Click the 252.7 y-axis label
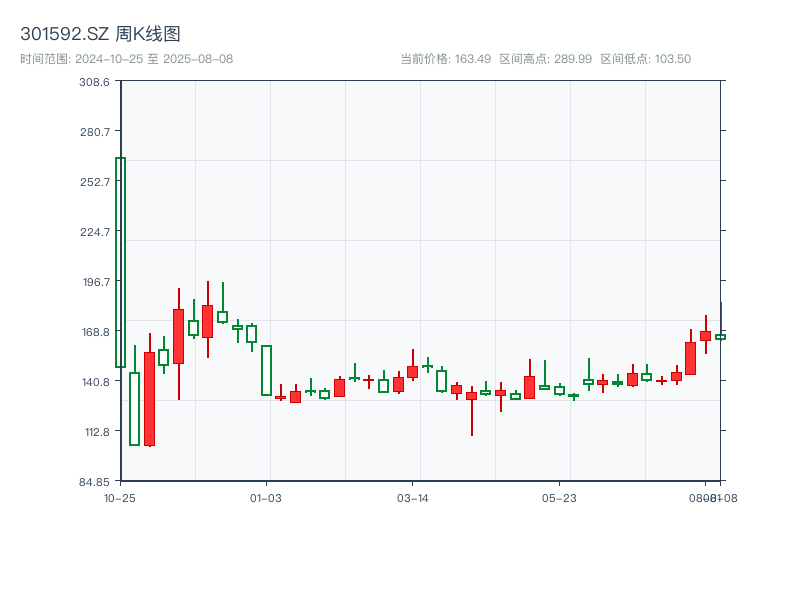Viewport: 800px width, 600px height. point(95,182)
